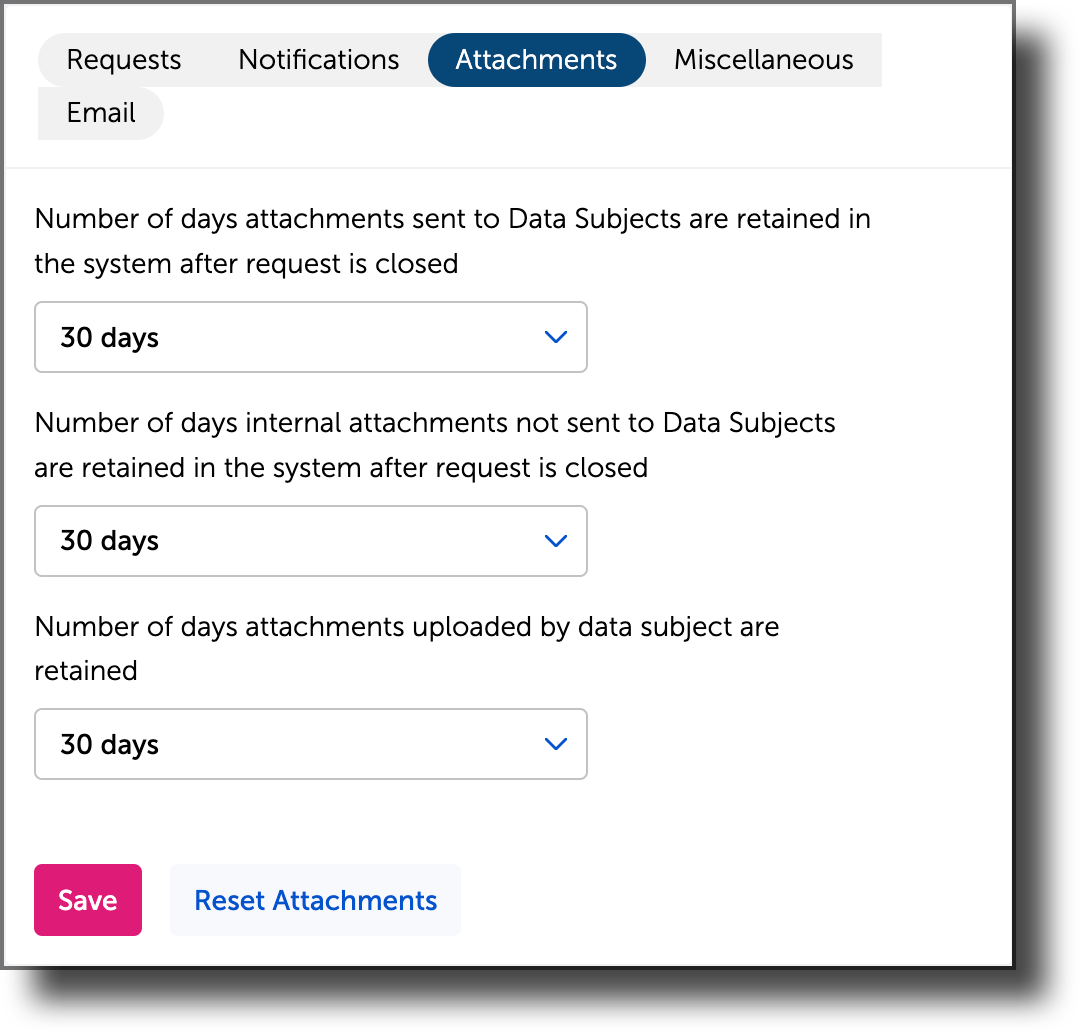Viewport: 1078px width, 1032px height.
Task: Click the 30 days value in the second dropdown
Action: pos(108,541)
